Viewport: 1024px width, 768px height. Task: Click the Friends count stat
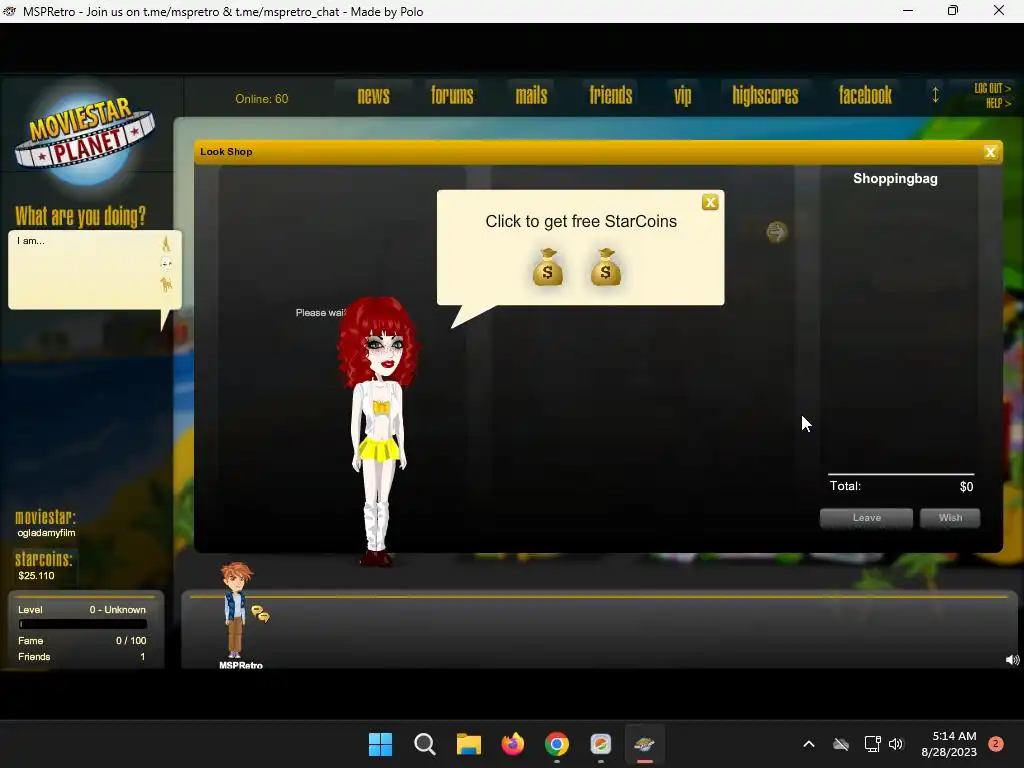(x=82, y=657)
